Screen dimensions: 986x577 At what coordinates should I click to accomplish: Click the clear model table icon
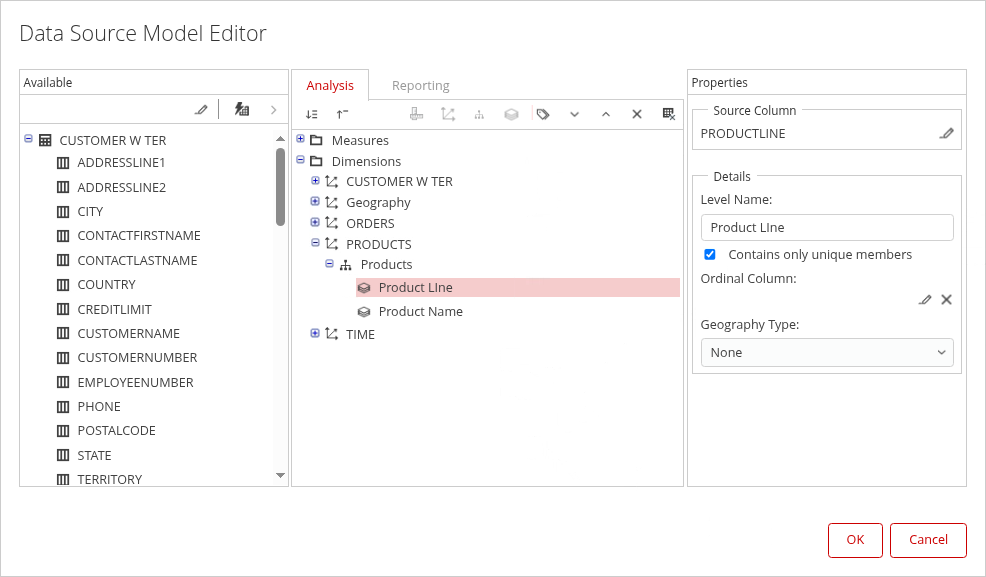[x=668, y=114]
